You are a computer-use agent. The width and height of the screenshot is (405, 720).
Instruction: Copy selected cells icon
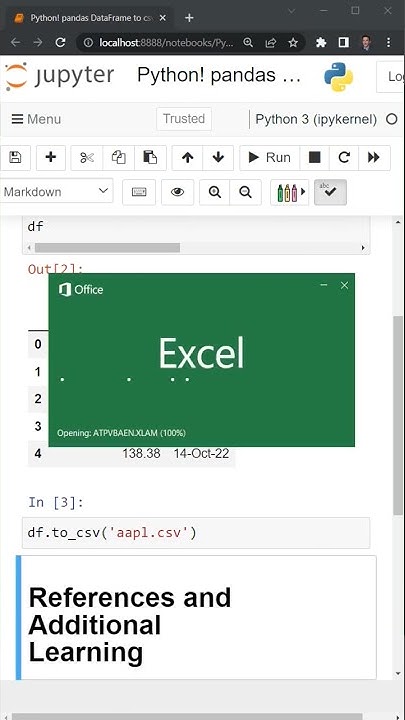(x=118, y=158)
